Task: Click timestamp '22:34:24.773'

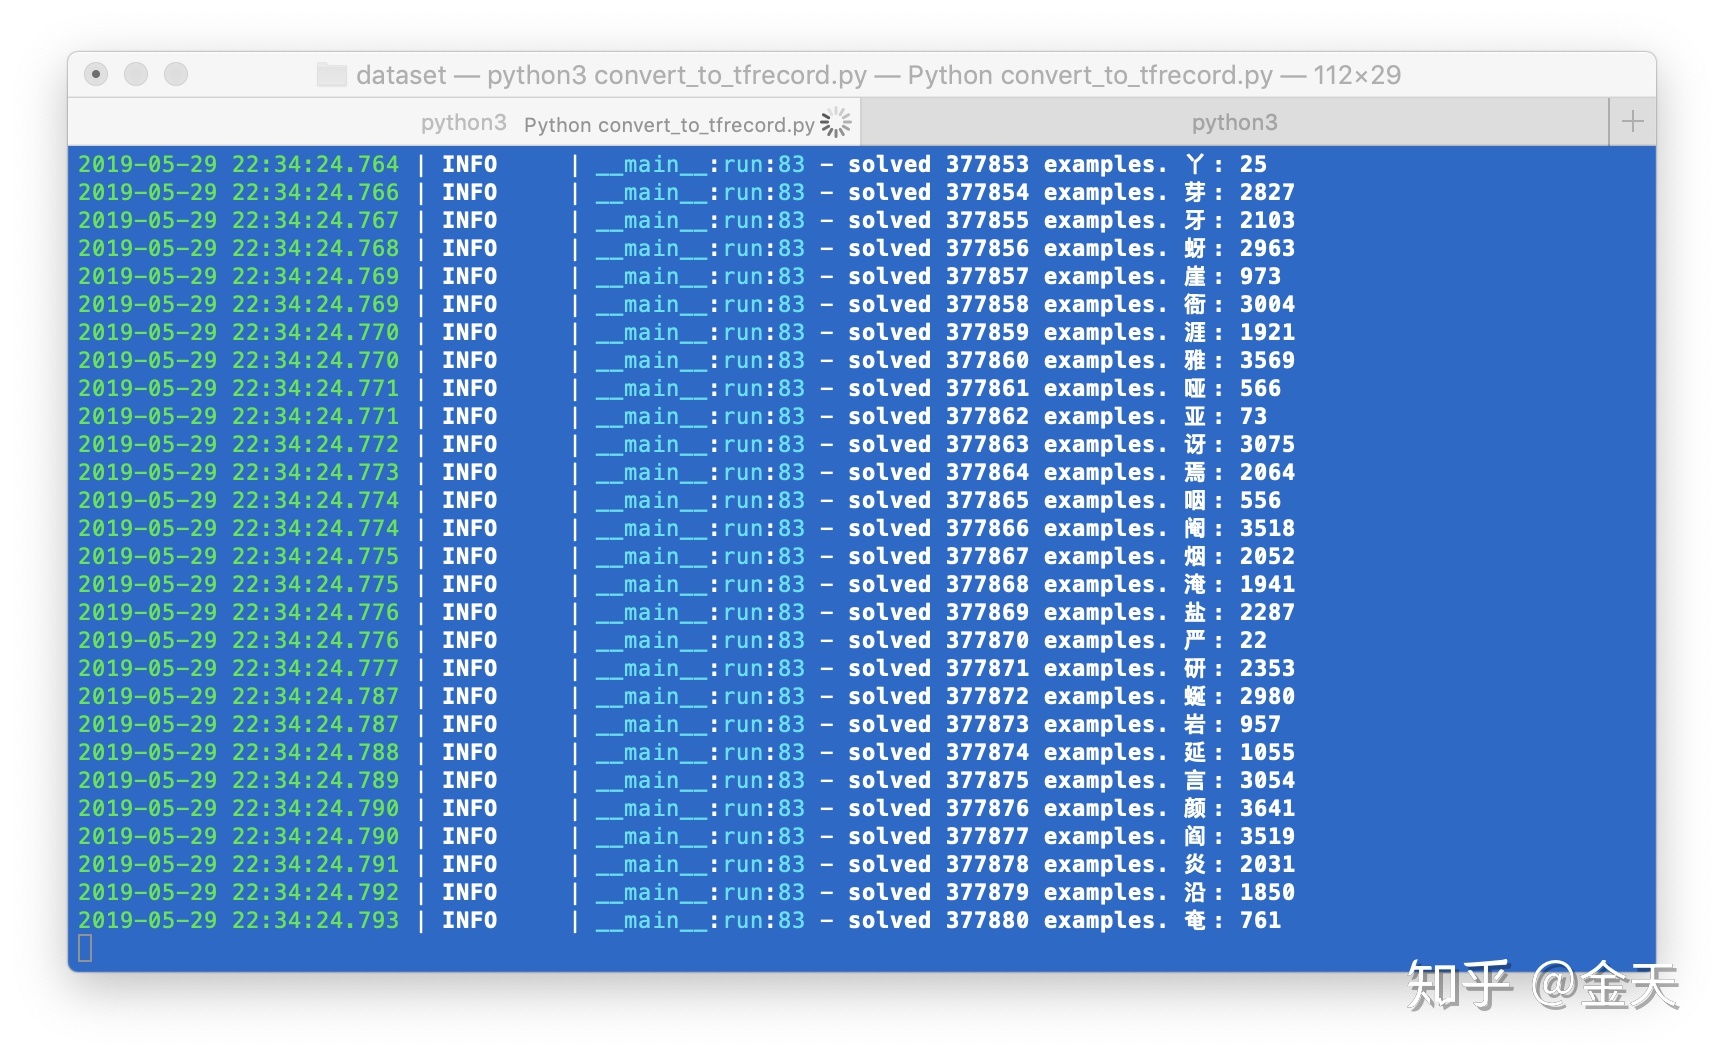Action: click(315, 472)
